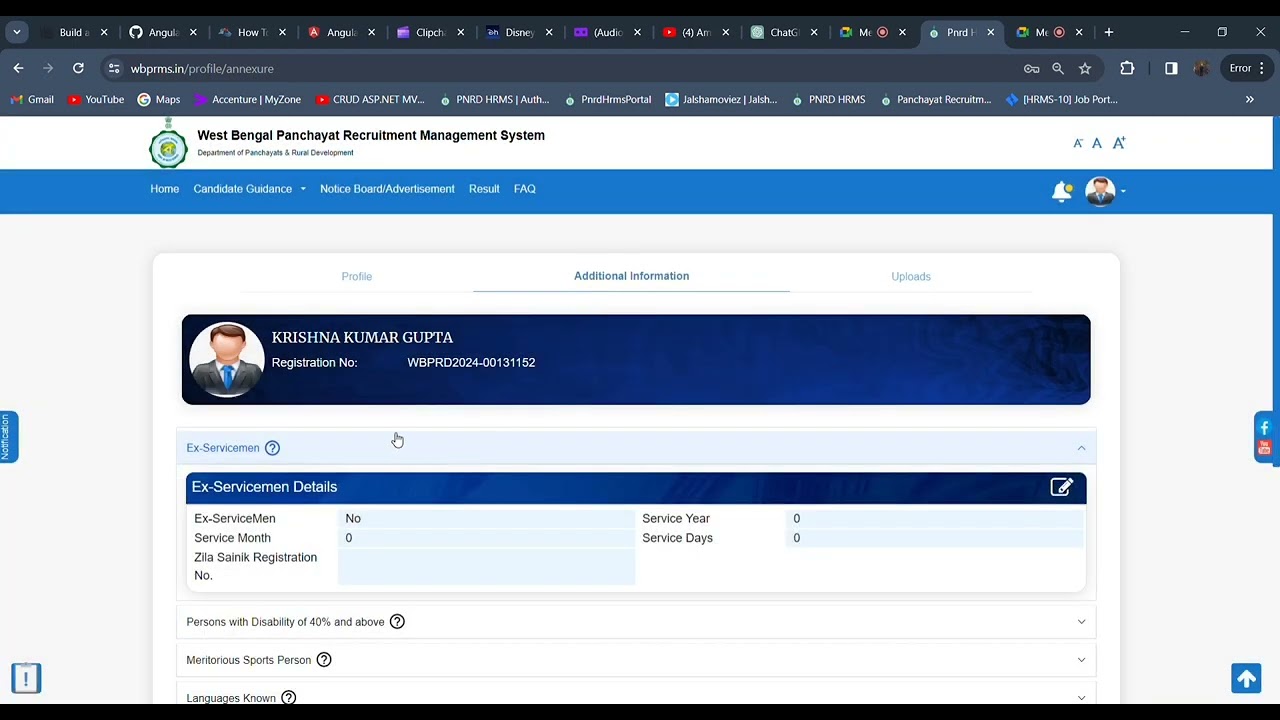Decrease font size with small A
1280x720 pixels.
[1078, 143]
